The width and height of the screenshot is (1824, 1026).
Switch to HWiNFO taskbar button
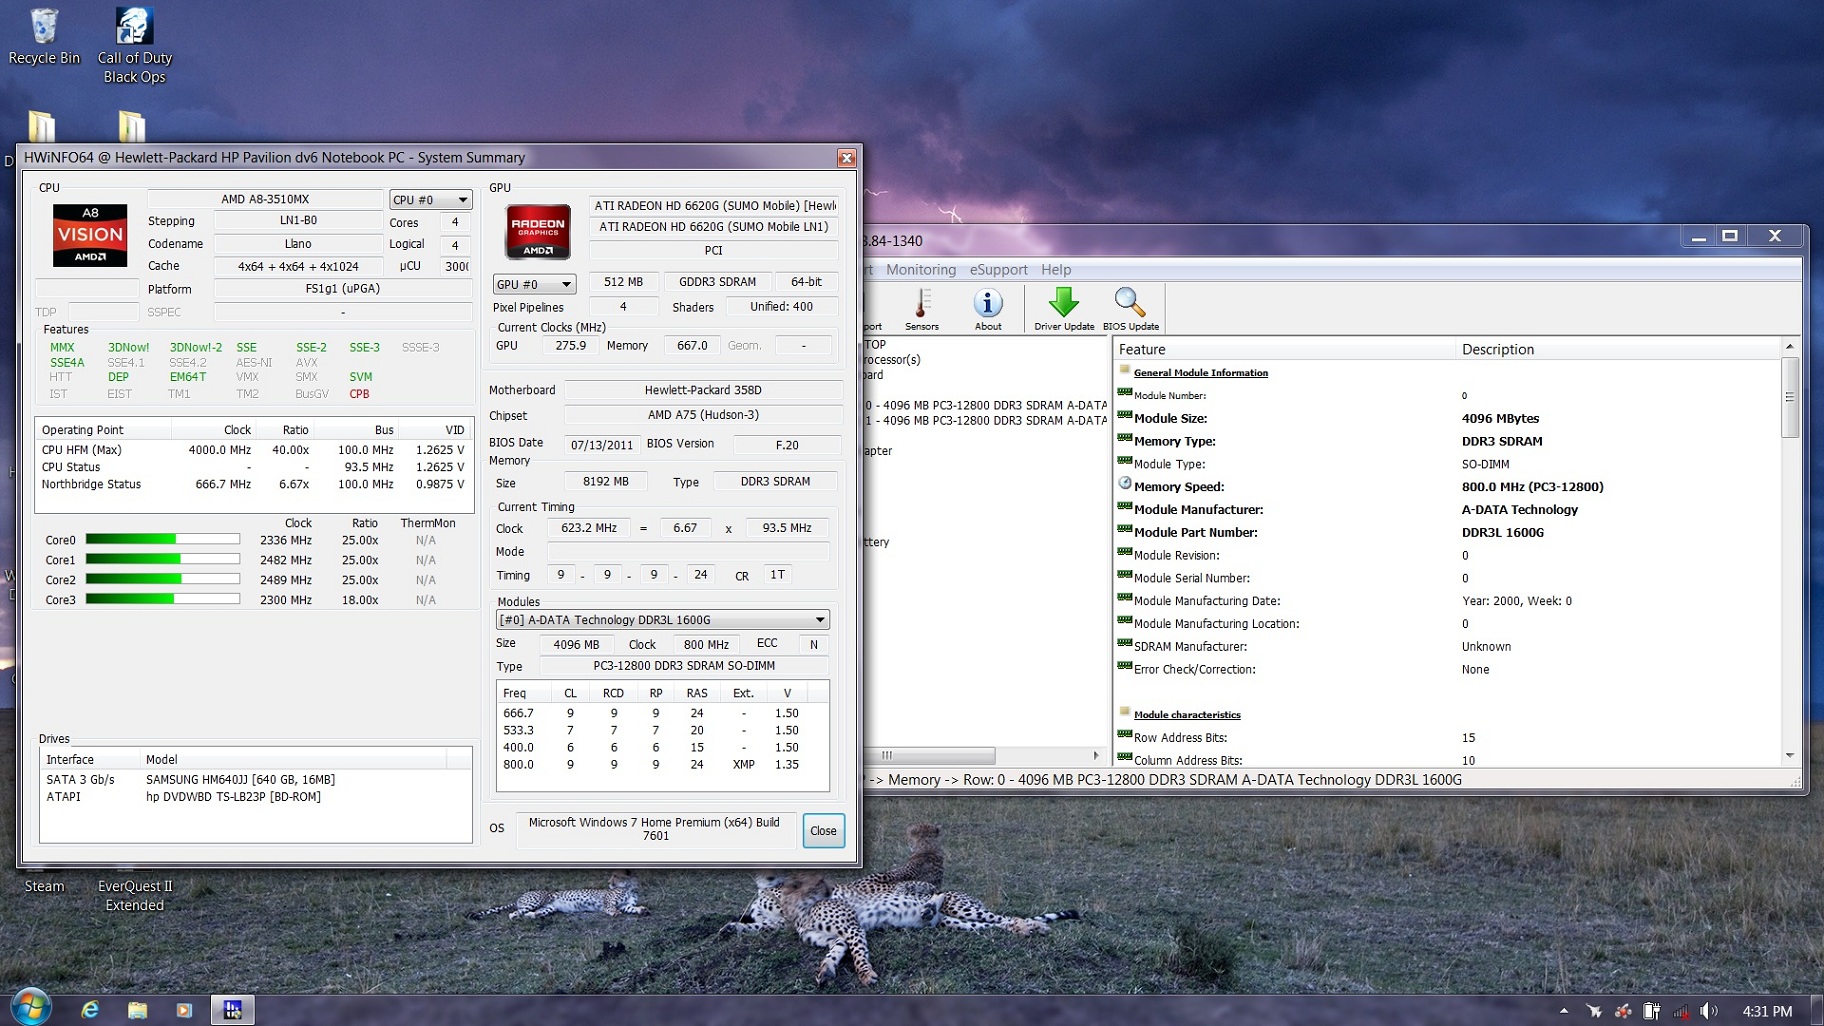(x=232, y=1010)
